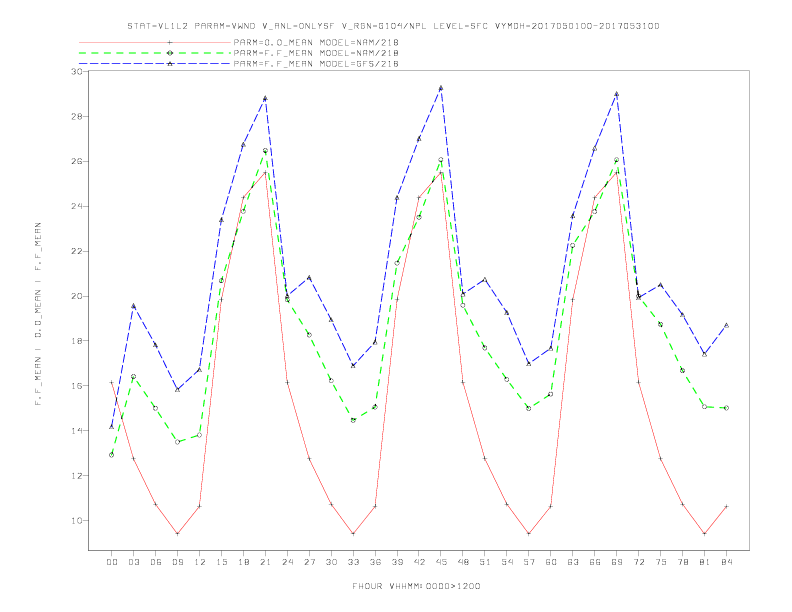Click y-axis tick label 28
This screenshot has height=612, width=792.
pos(77,117)
